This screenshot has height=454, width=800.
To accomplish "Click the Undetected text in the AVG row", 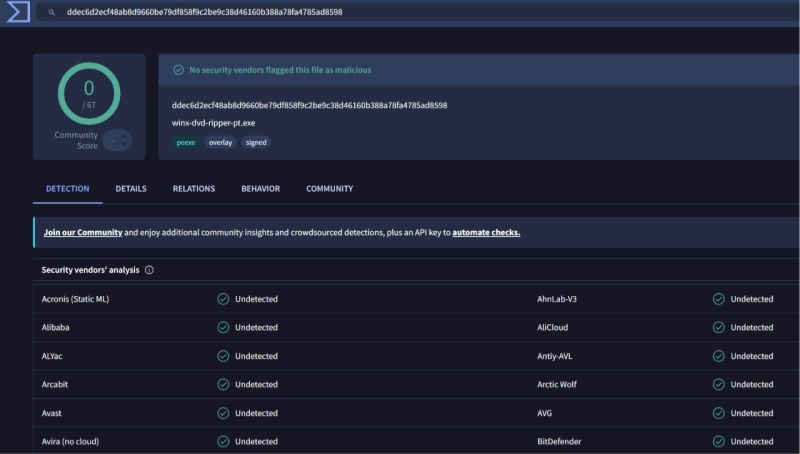I will click(x=752, y=413).
